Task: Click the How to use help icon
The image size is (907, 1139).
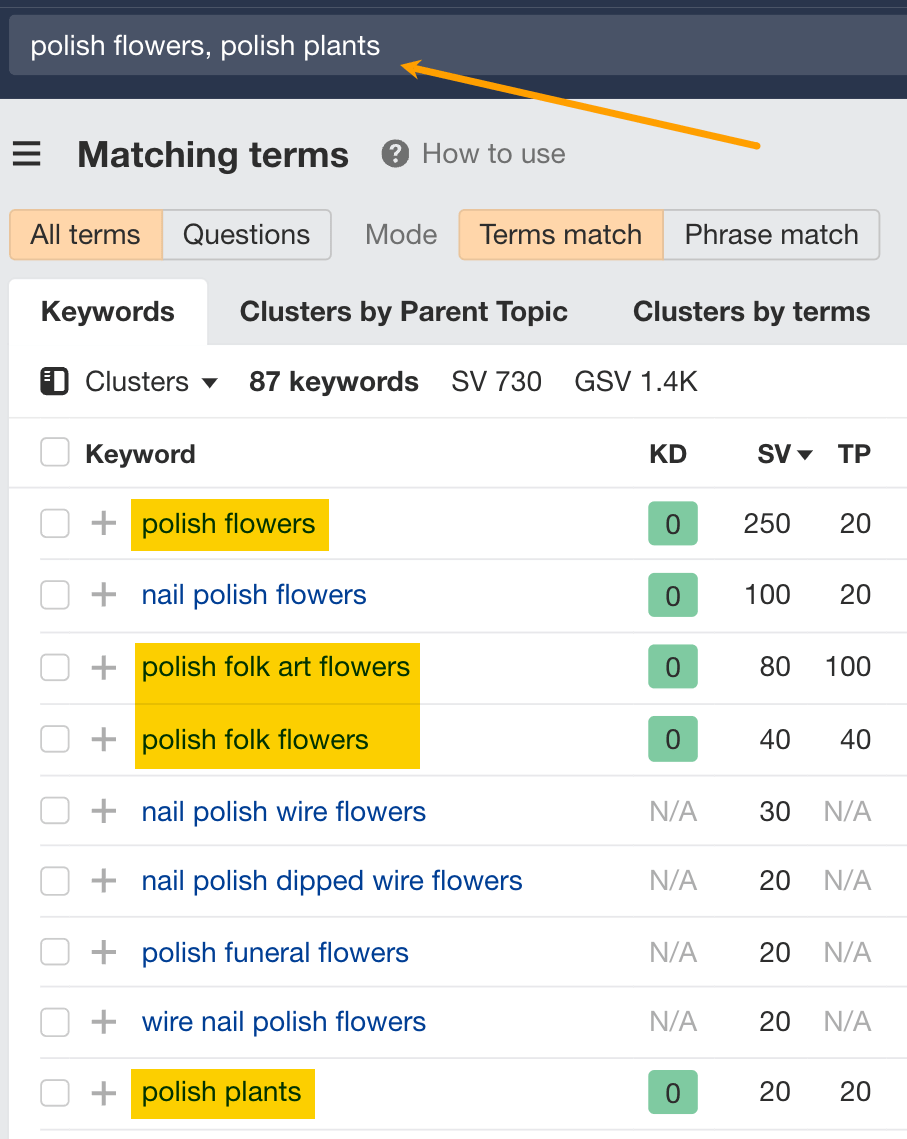Action: pos(395,153)
